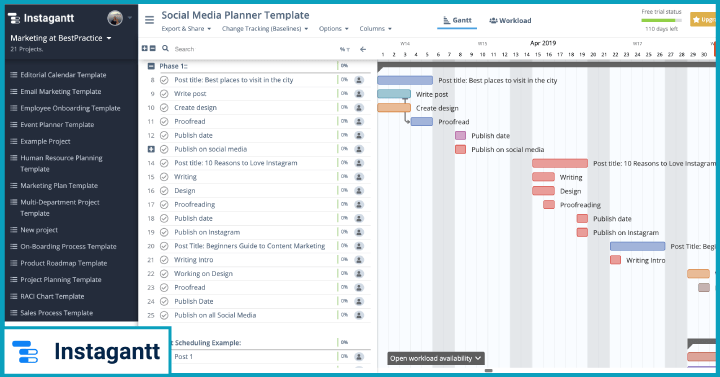Open Change Tracking (Baselines) dropdown
Screen dimensions: 720x377
265,28
